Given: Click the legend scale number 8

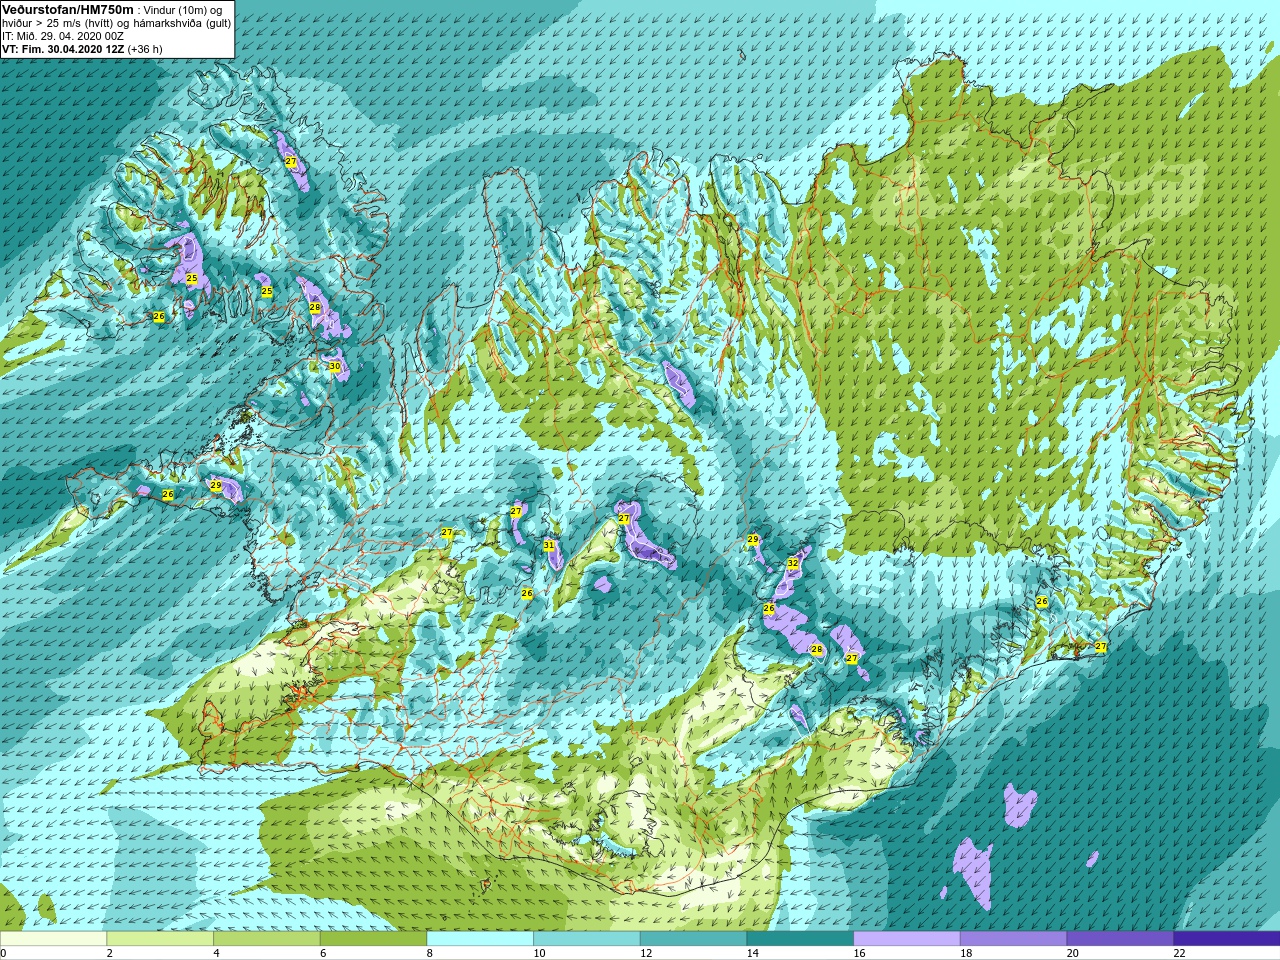Looking at the screenshot, I should point(430,953).
